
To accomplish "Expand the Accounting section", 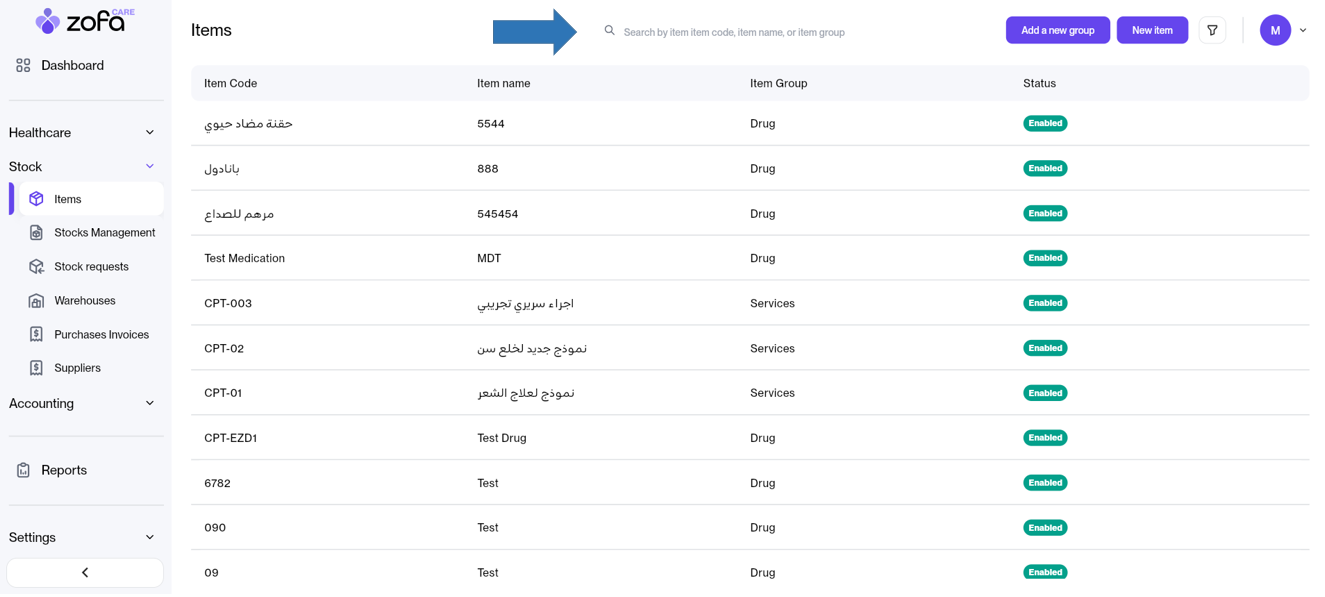I will [x=85, y=404].
